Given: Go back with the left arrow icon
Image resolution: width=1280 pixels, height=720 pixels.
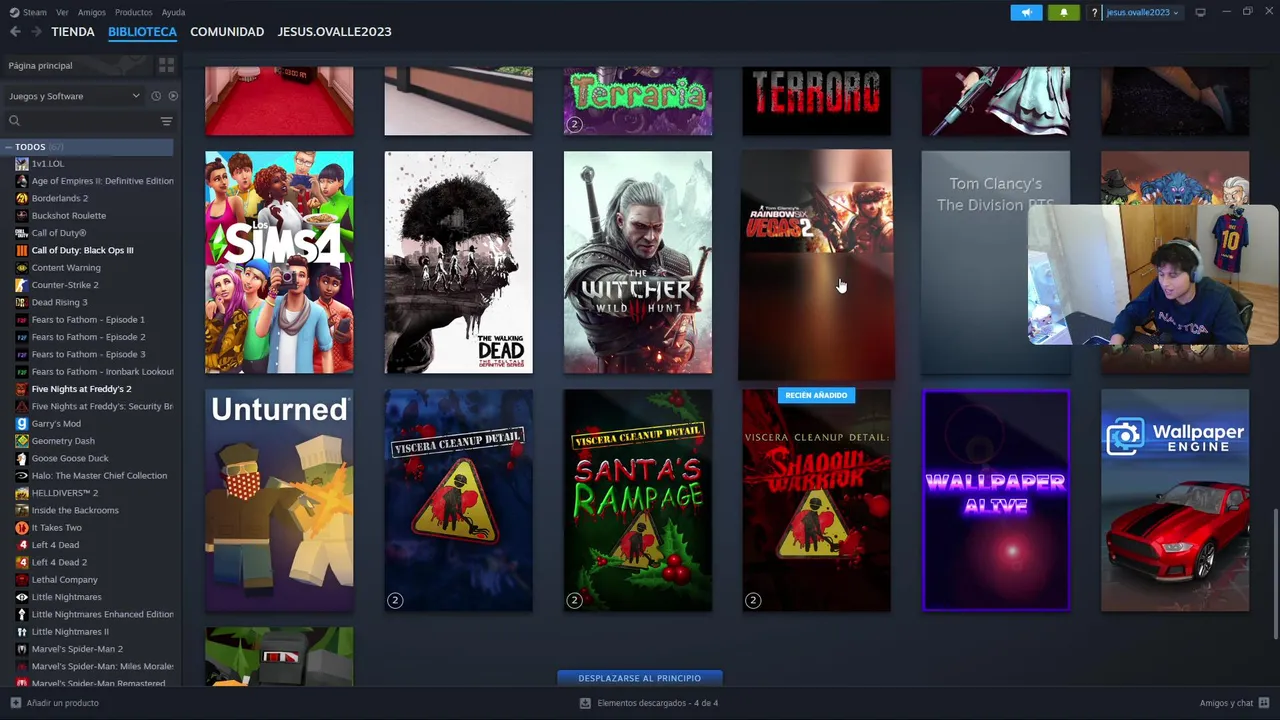Looking at the screenshot, I should click(15, 32).
